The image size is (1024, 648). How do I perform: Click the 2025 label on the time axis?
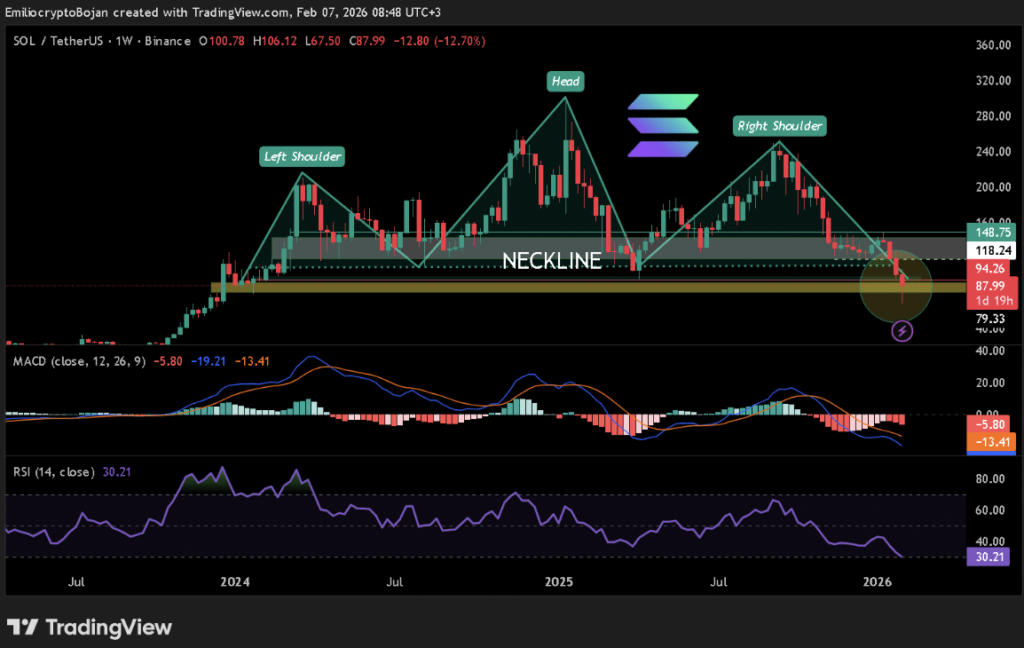(x=558, y=581)
